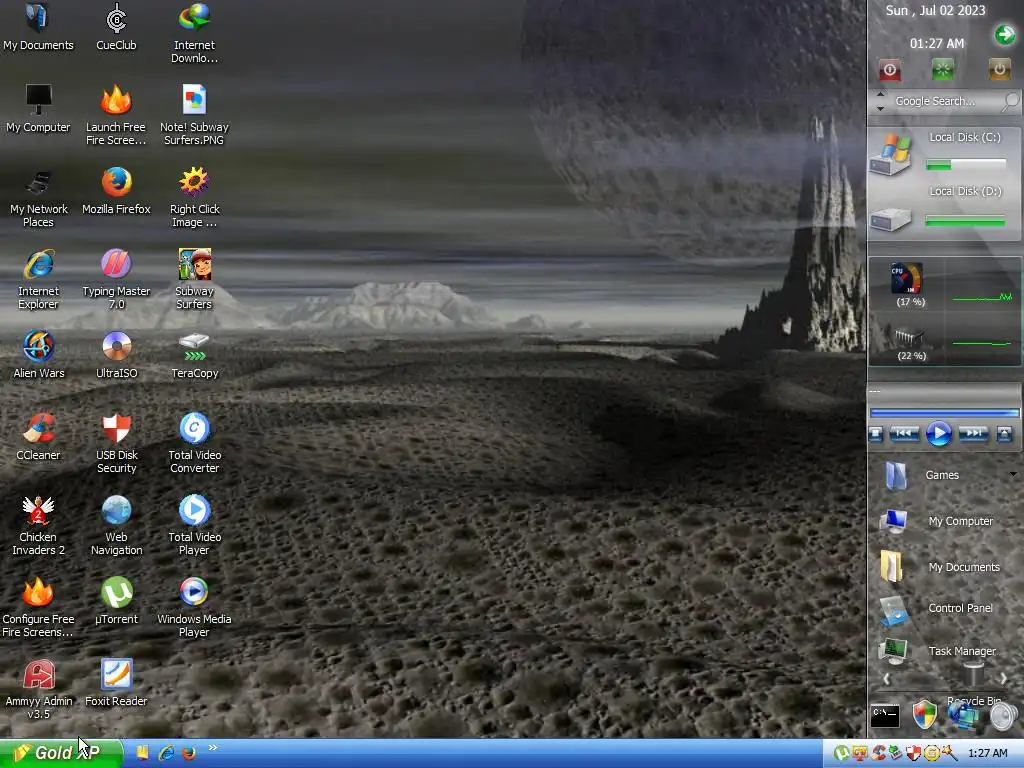Screen dimensions: 1024x768
Task: Open My Network Places desktop icon
Action: click(39, 197)
